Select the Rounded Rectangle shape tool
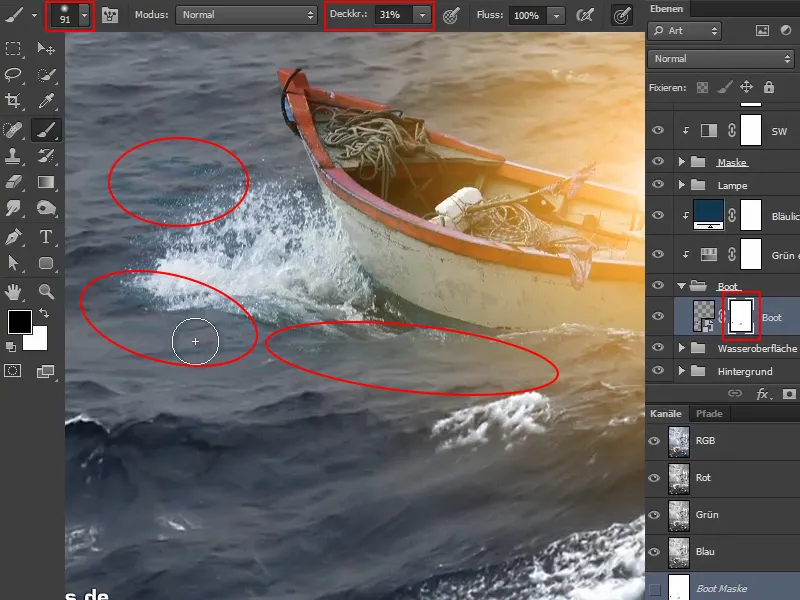Viewport: 800px width, 600px height. click(x=46, y=263)
